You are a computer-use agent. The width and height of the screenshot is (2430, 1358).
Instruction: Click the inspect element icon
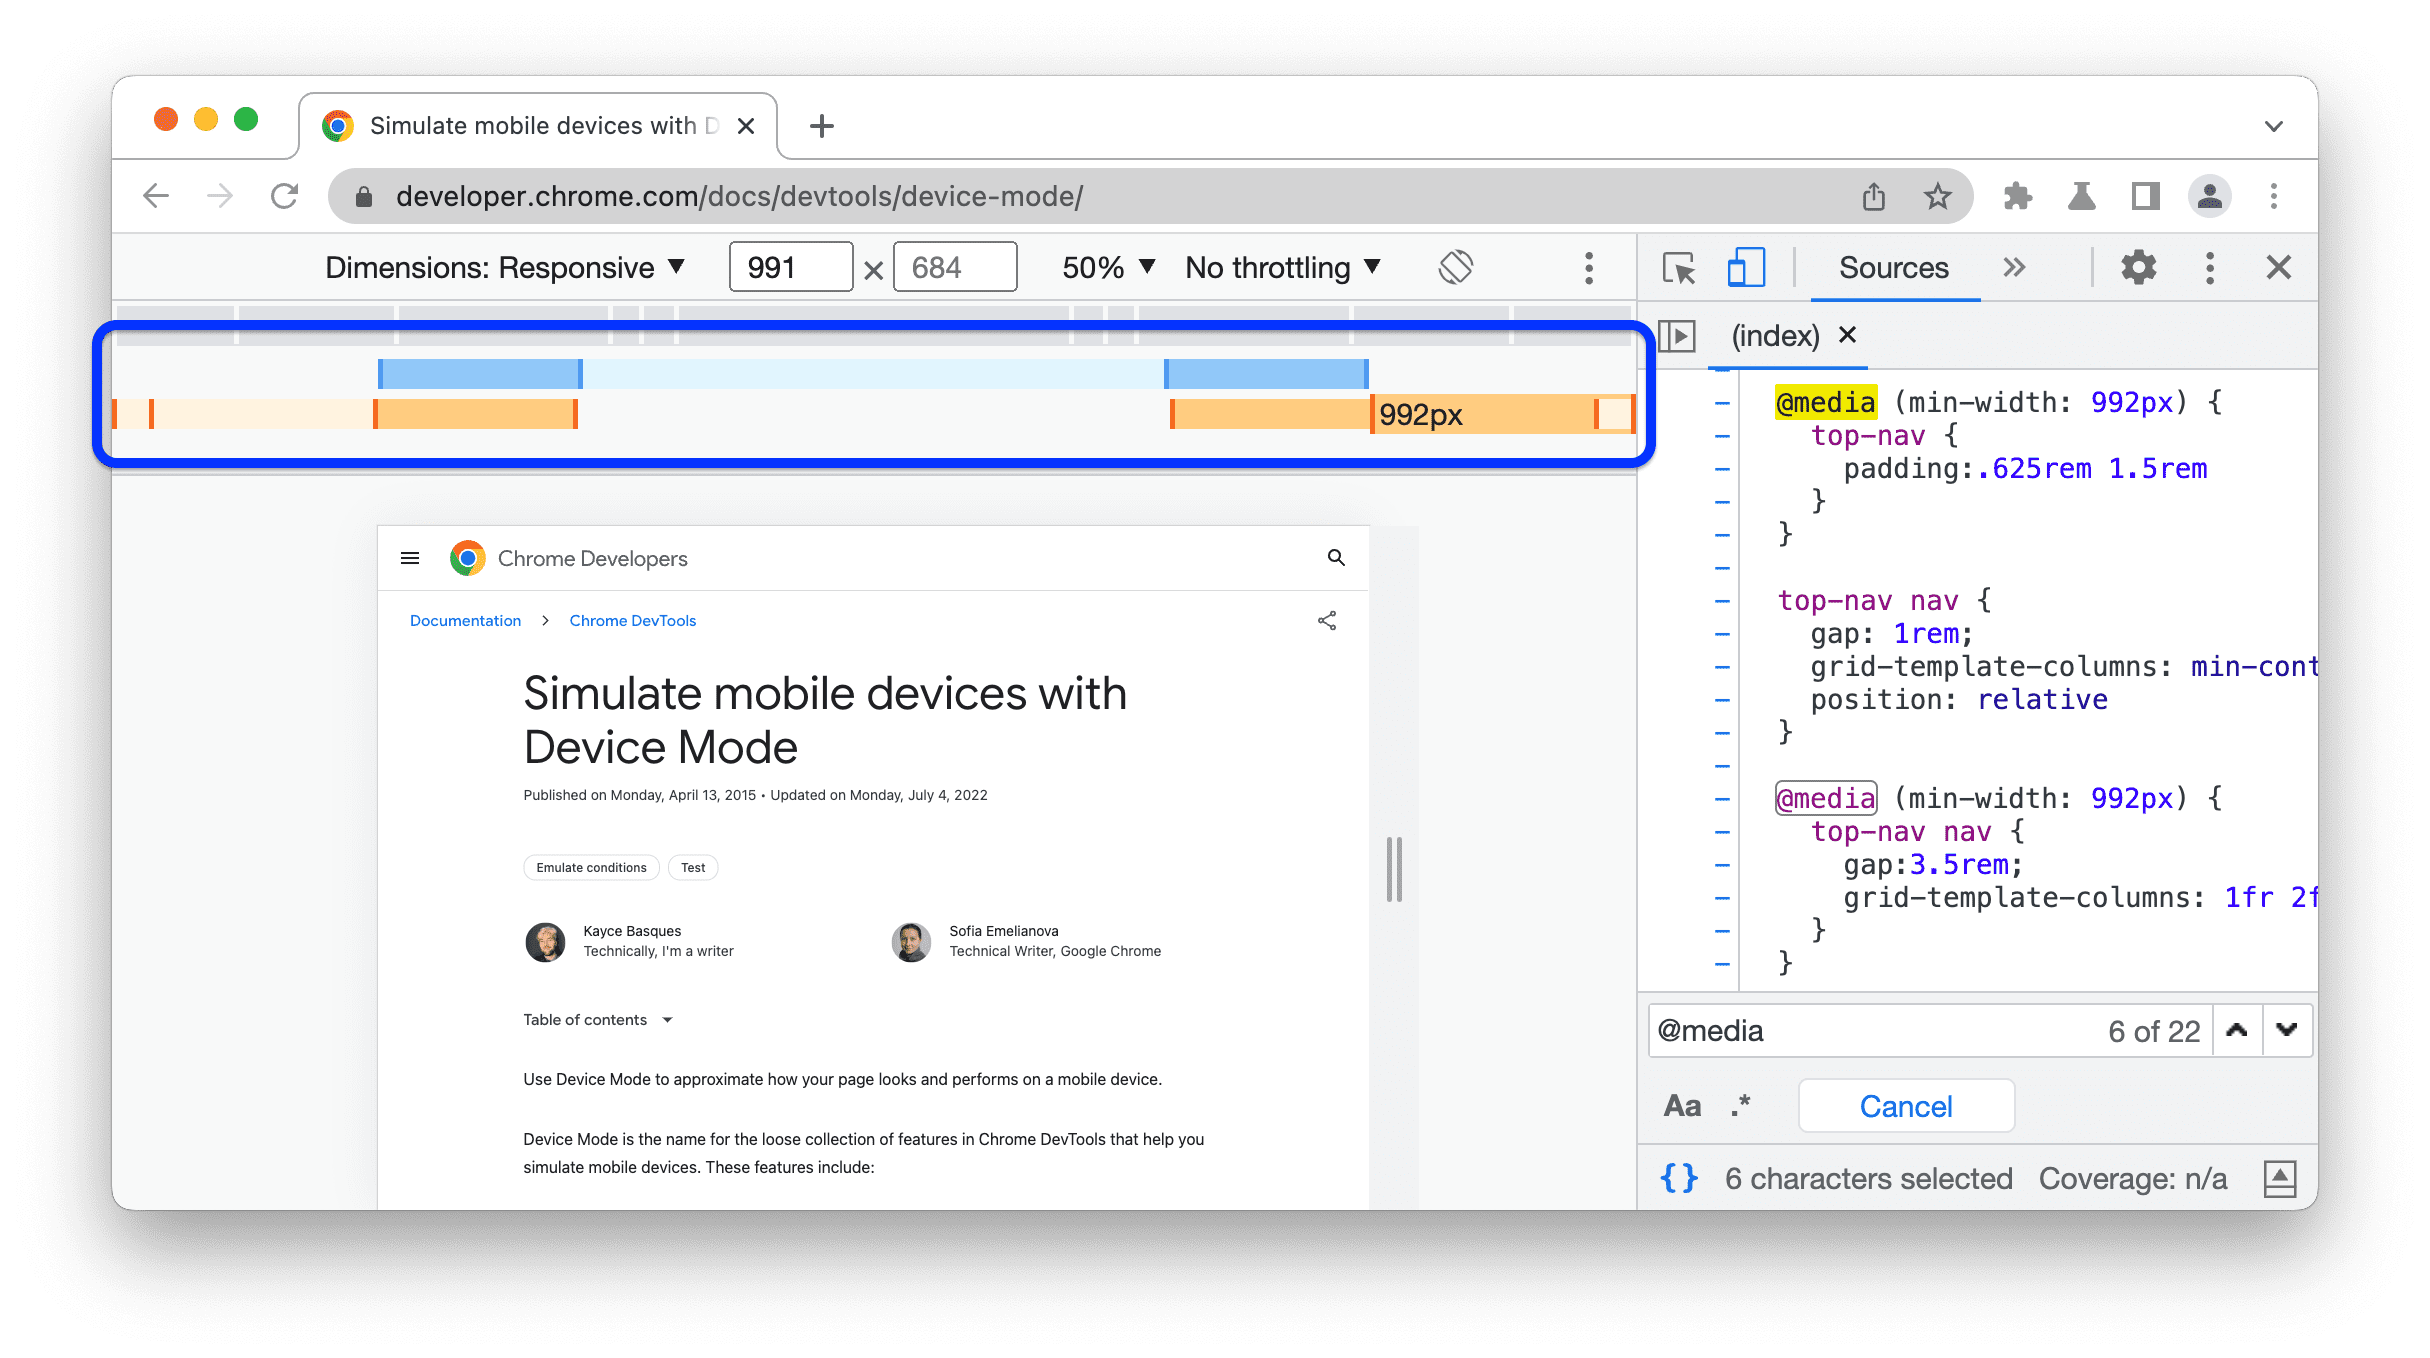point(1677,269)
